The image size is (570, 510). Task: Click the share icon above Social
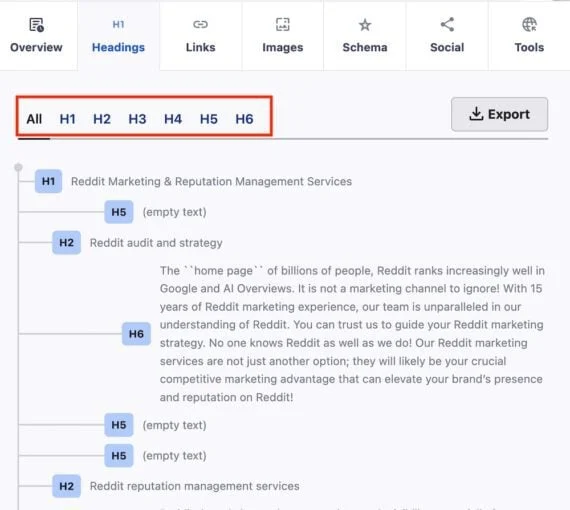click(x=447, y=24)
